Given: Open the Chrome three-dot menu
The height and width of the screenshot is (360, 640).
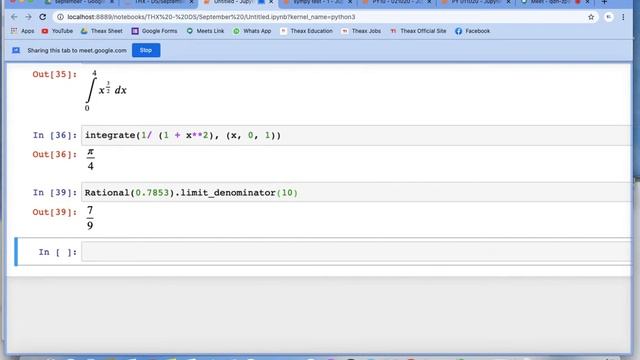Looking at the screenshot, I should pyautogui.click(x=623, y=17).
